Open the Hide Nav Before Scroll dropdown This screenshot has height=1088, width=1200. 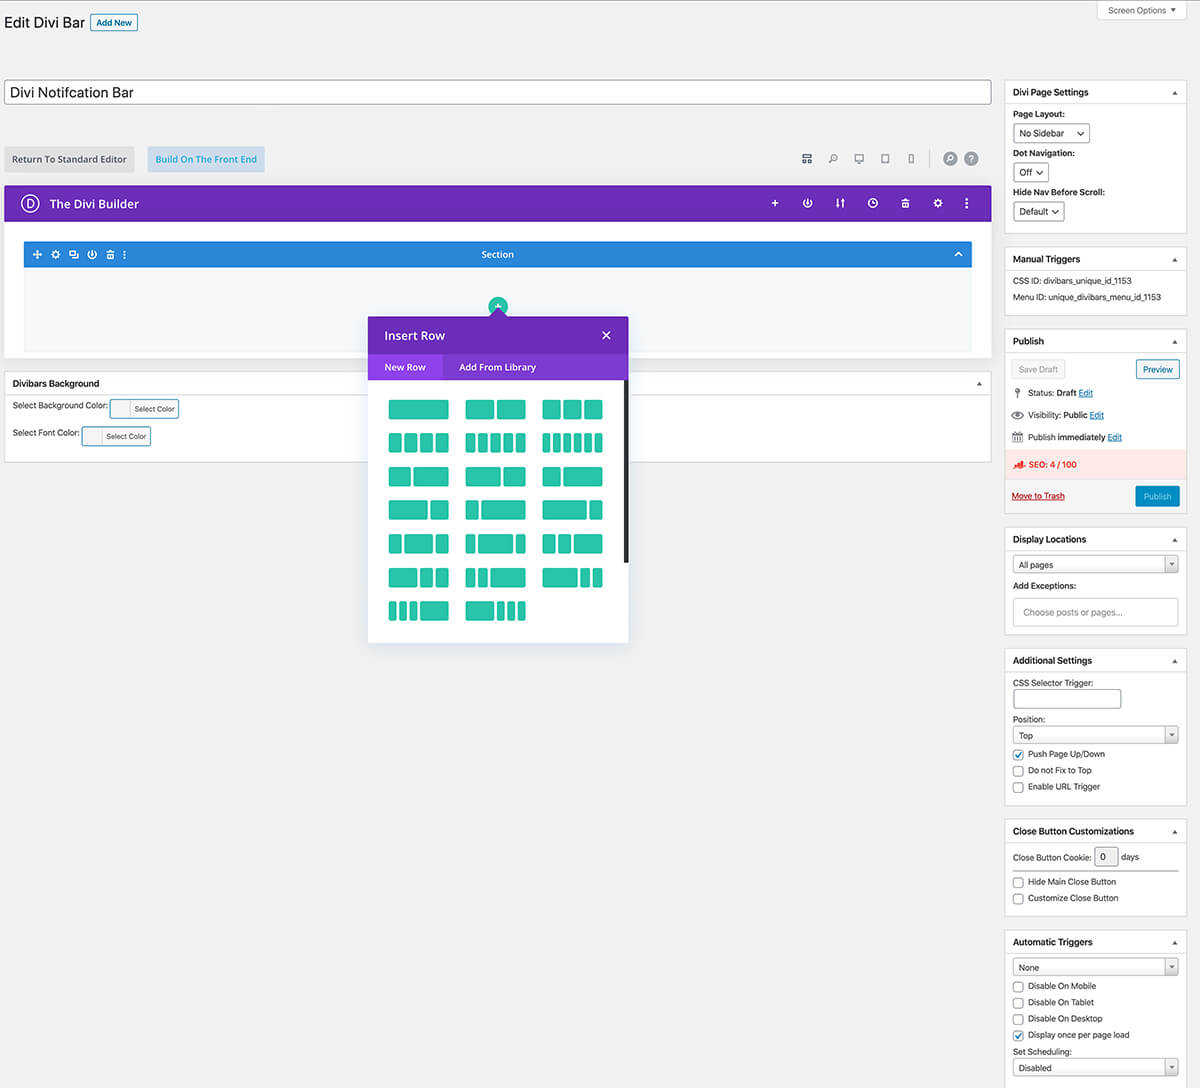(x=1038, y=212)
